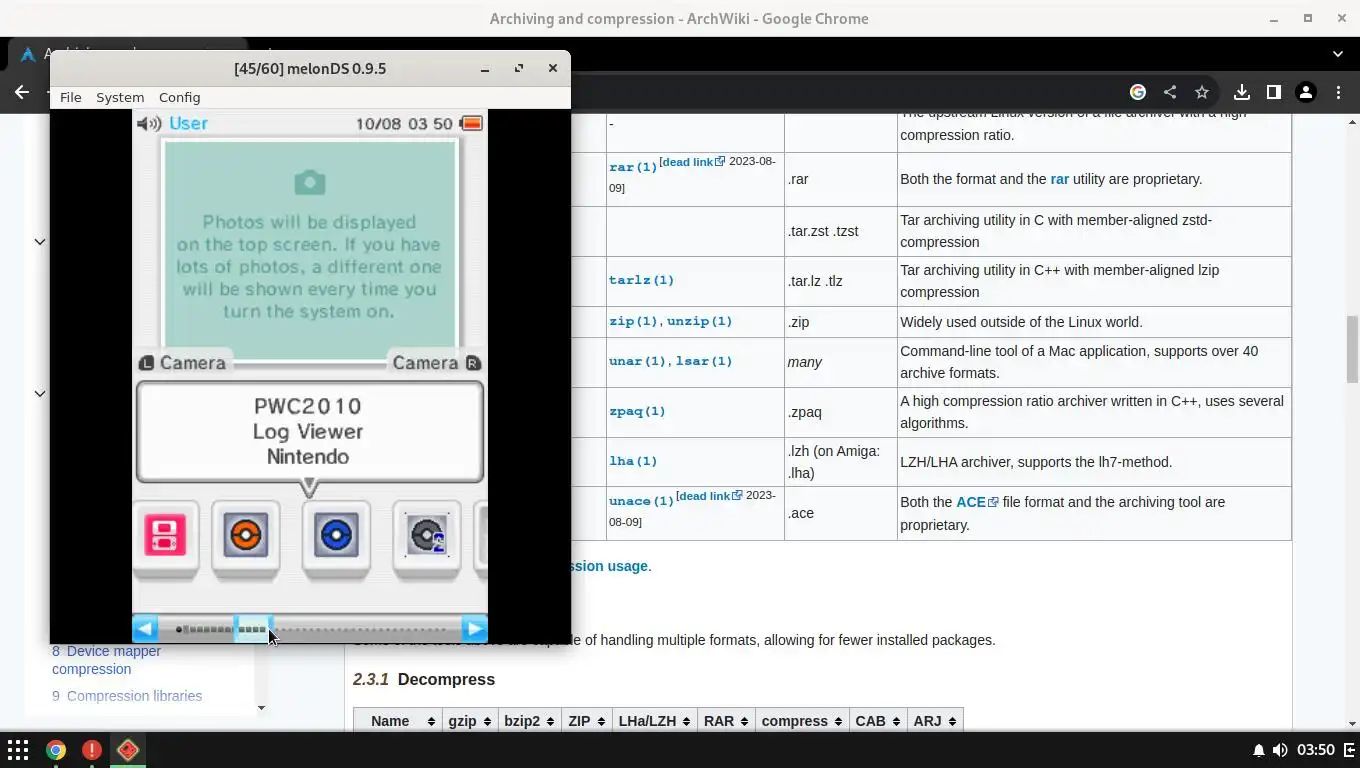Viewport: 1360px width, 768px height.
Task: Click the DS menu right arrow
Action: (474, 629)
